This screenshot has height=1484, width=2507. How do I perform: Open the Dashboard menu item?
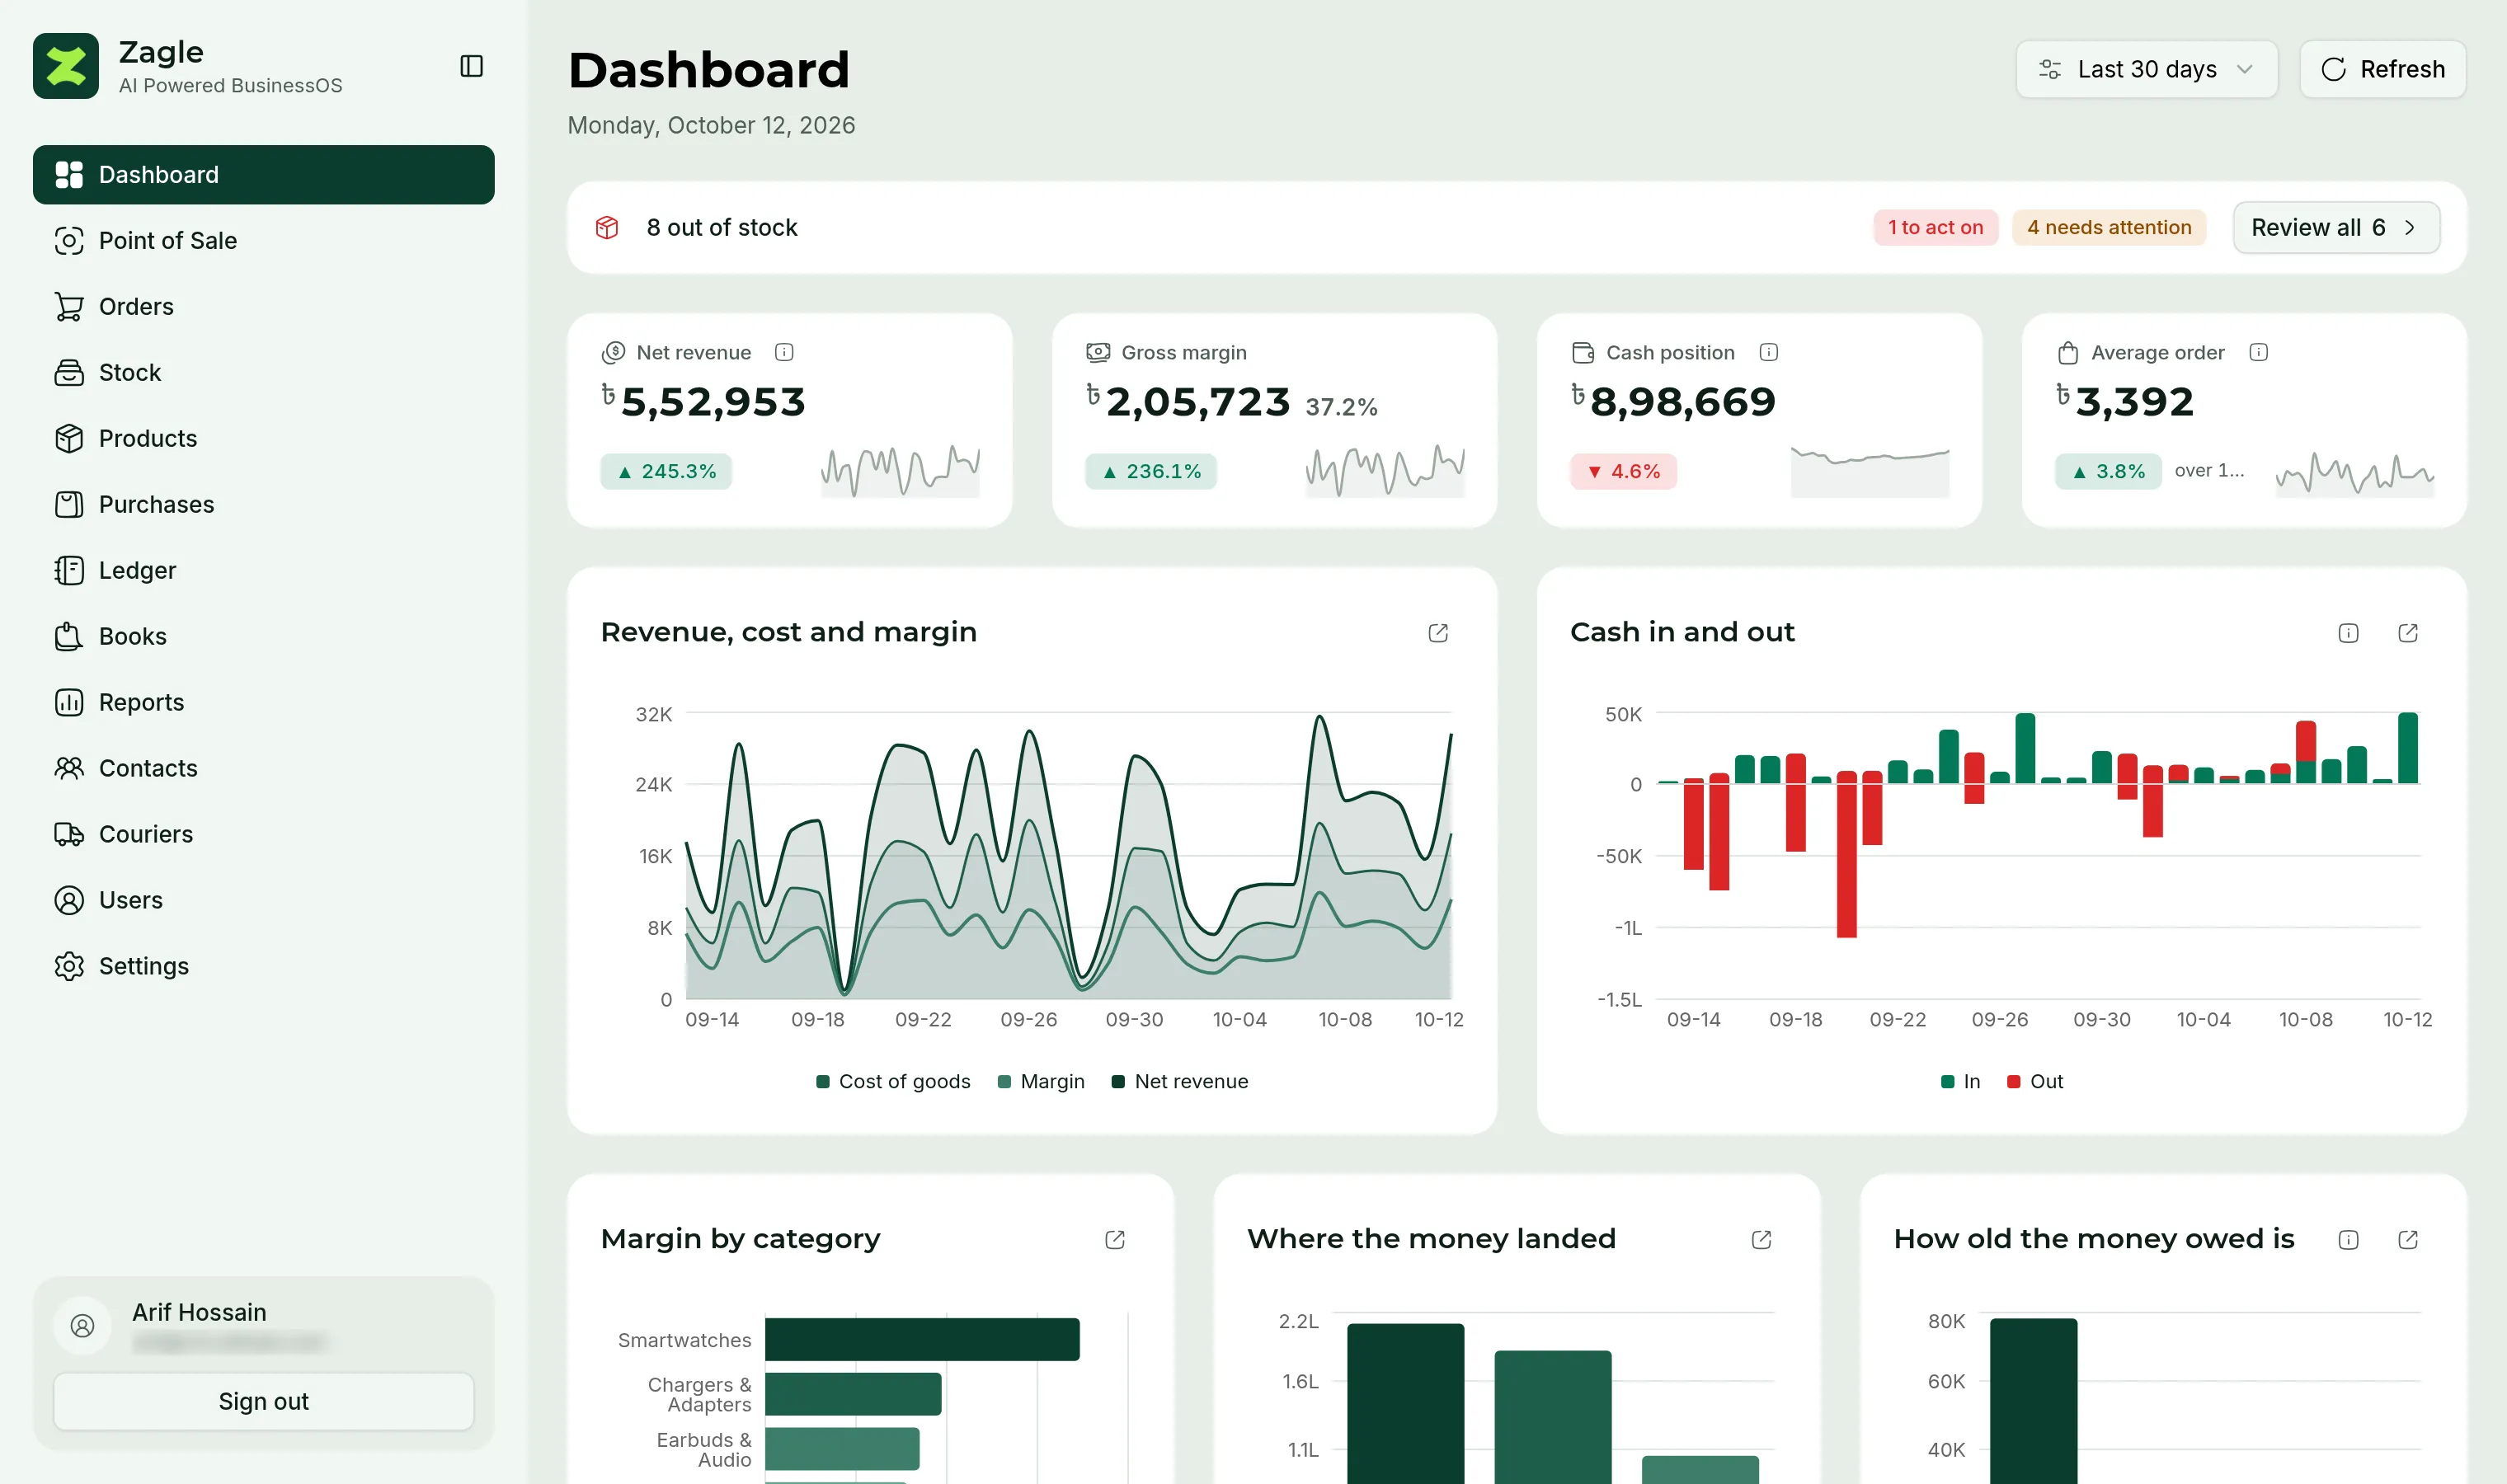pyautogui.click(x=263, y=174)
